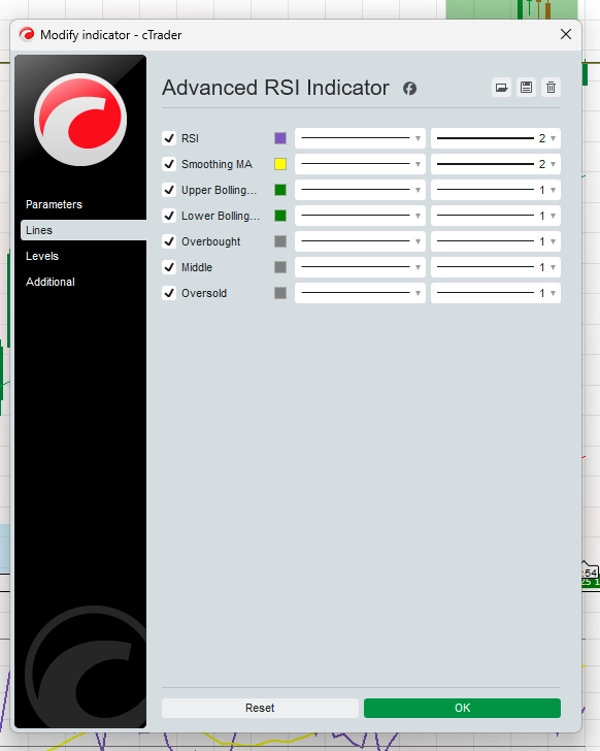This screenshot has width=600, height=751.
Task: Open the Middle line thickness dropdown
Action: [x=496, y=267]
